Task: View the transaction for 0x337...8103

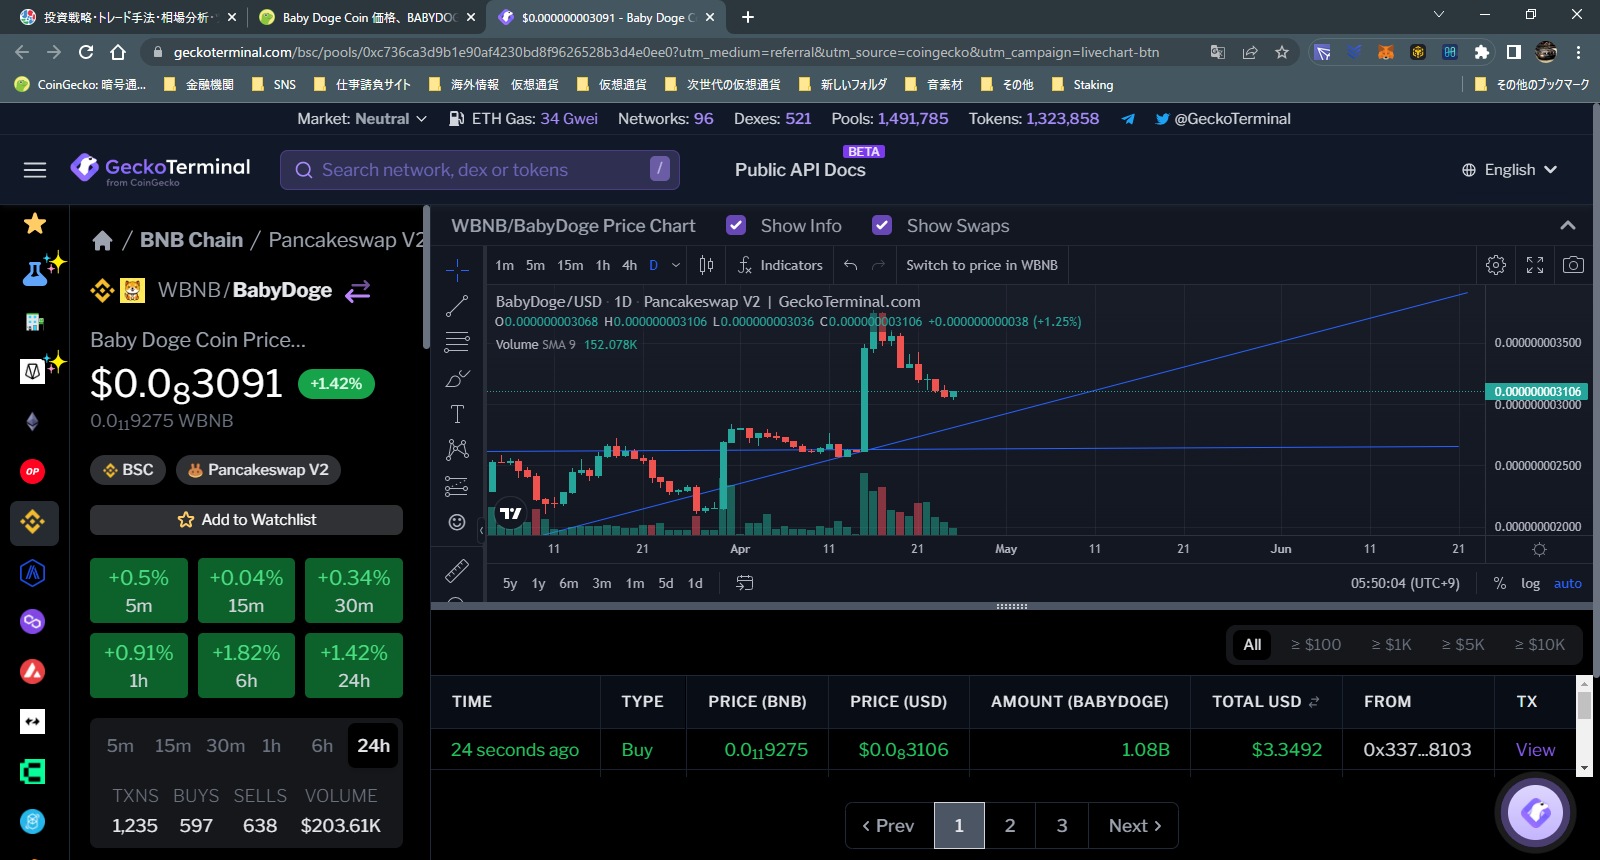Action: point(1535,750)
